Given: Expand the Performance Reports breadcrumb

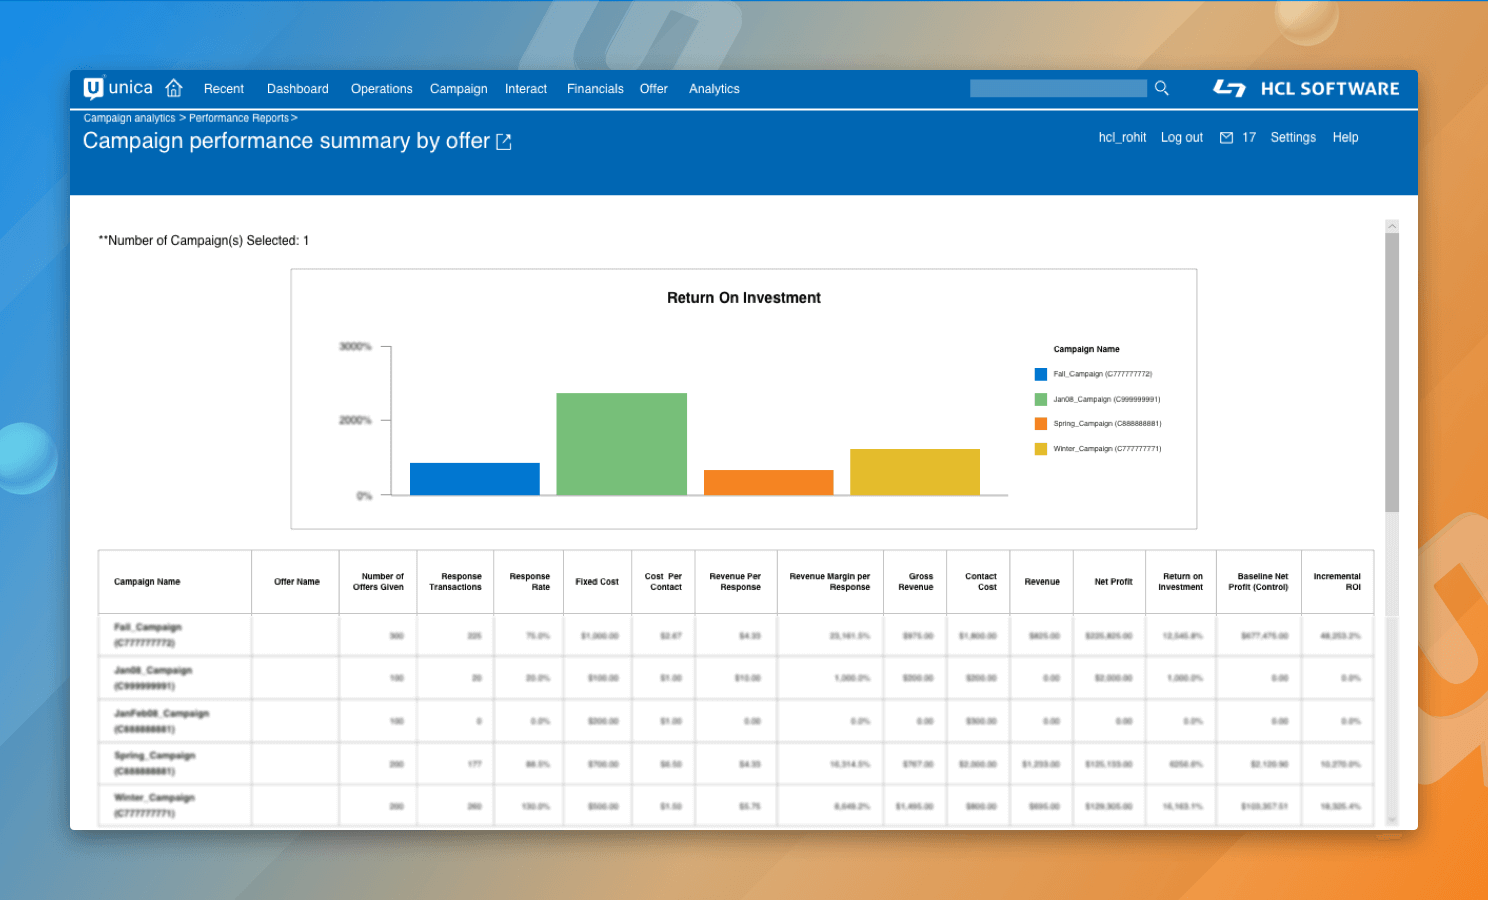Looking at the screenshot, I should point(238,117).
